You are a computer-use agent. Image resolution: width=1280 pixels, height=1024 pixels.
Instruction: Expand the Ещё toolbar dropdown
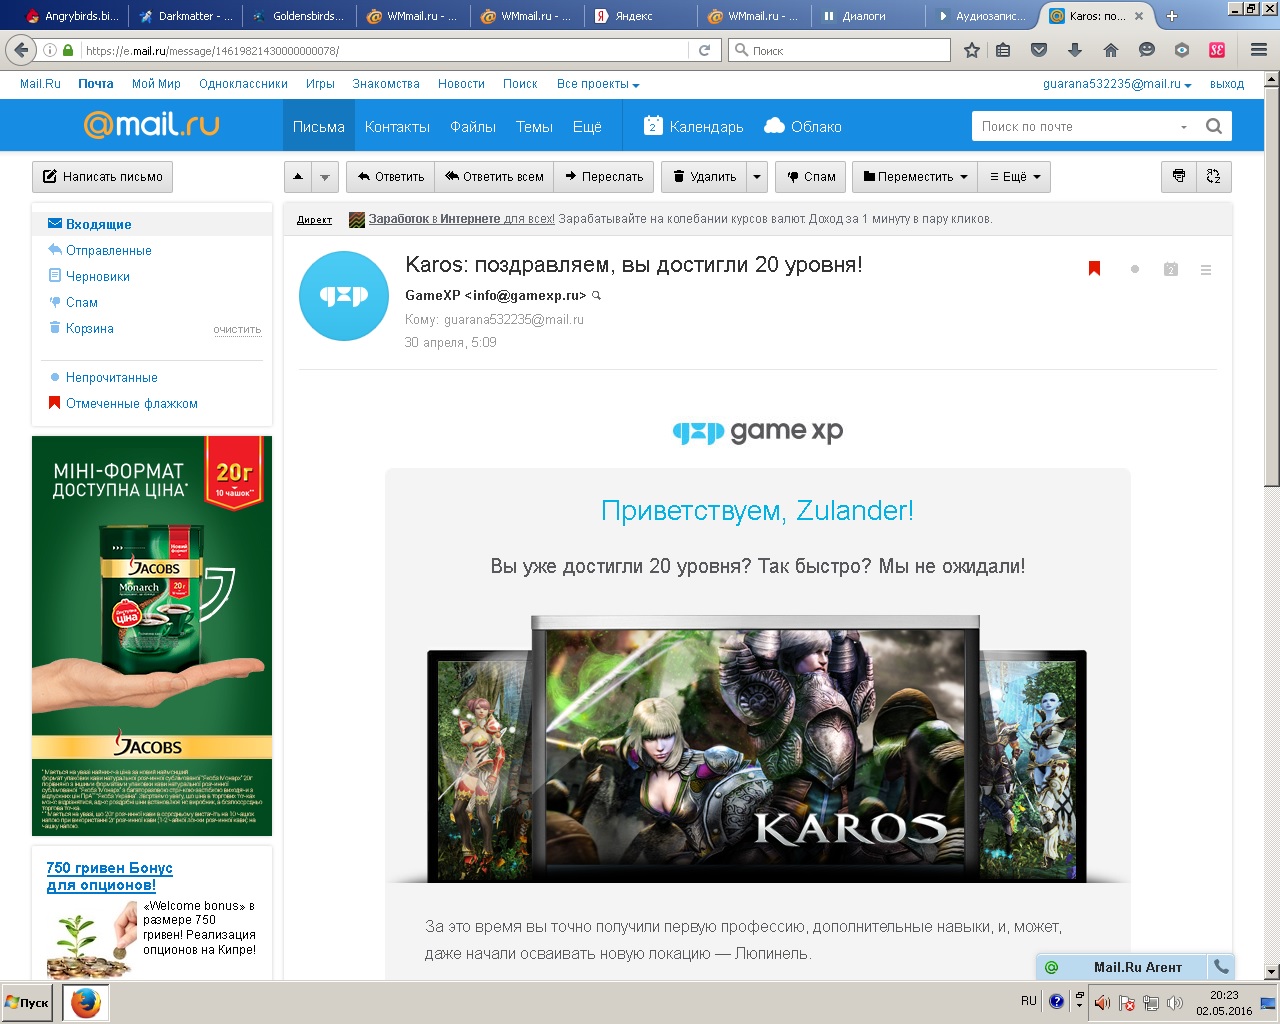1014,176
